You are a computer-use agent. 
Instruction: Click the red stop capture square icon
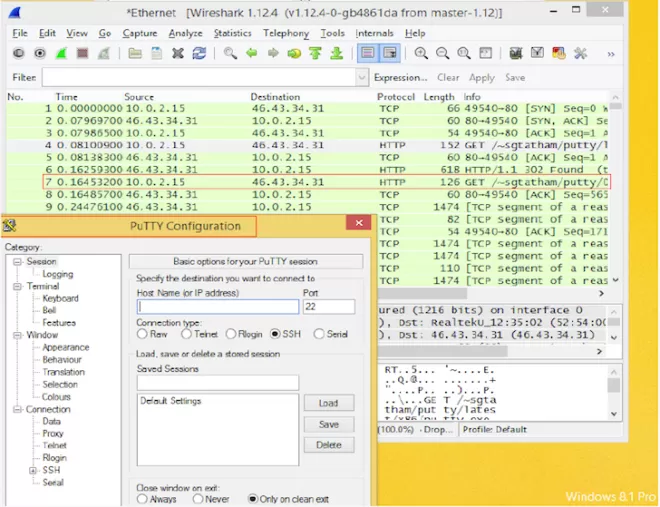84,54
